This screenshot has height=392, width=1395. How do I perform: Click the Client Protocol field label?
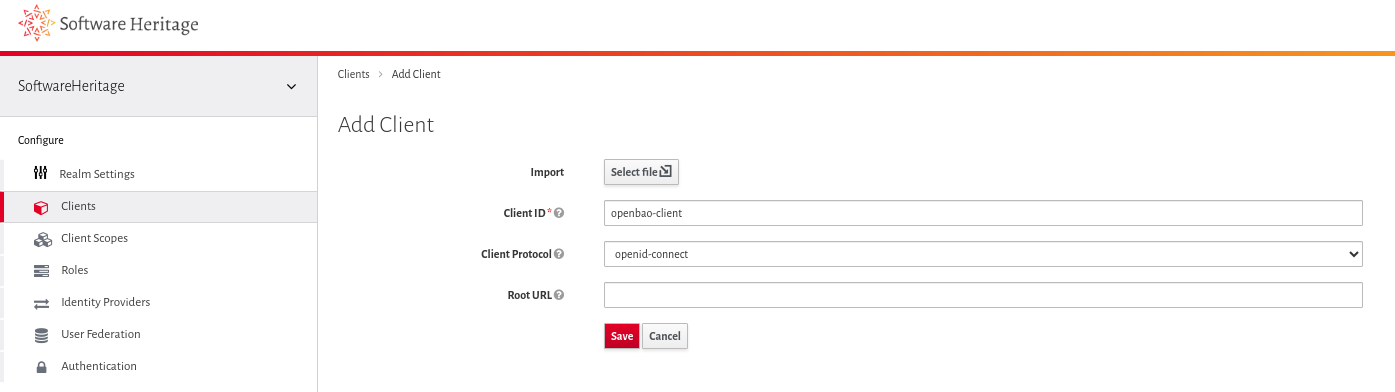(x=516, y=254)
